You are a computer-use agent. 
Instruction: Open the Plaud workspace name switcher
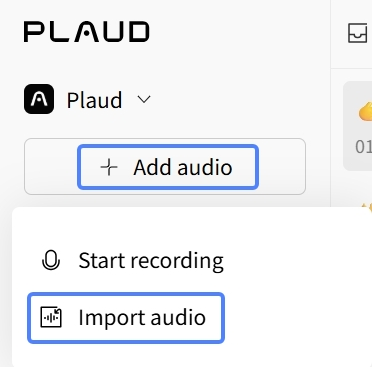click(94, 100)
